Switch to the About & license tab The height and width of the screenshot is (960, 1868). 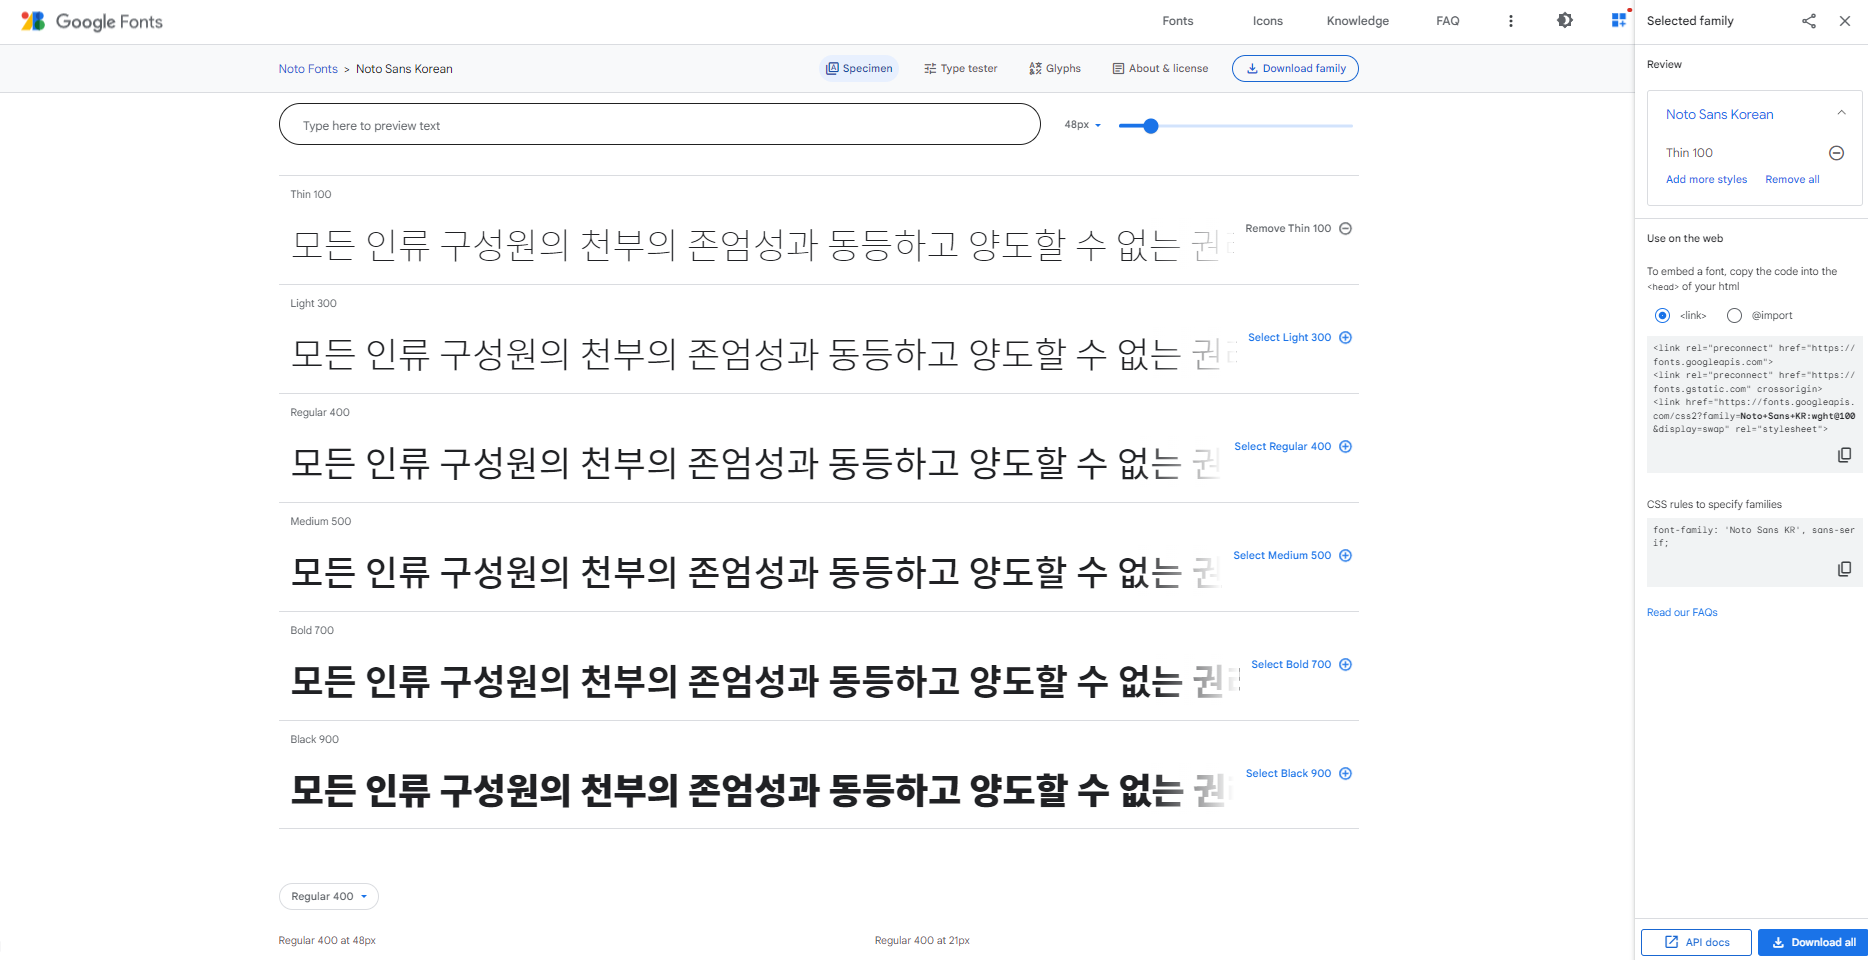(x=1160, y=68)
